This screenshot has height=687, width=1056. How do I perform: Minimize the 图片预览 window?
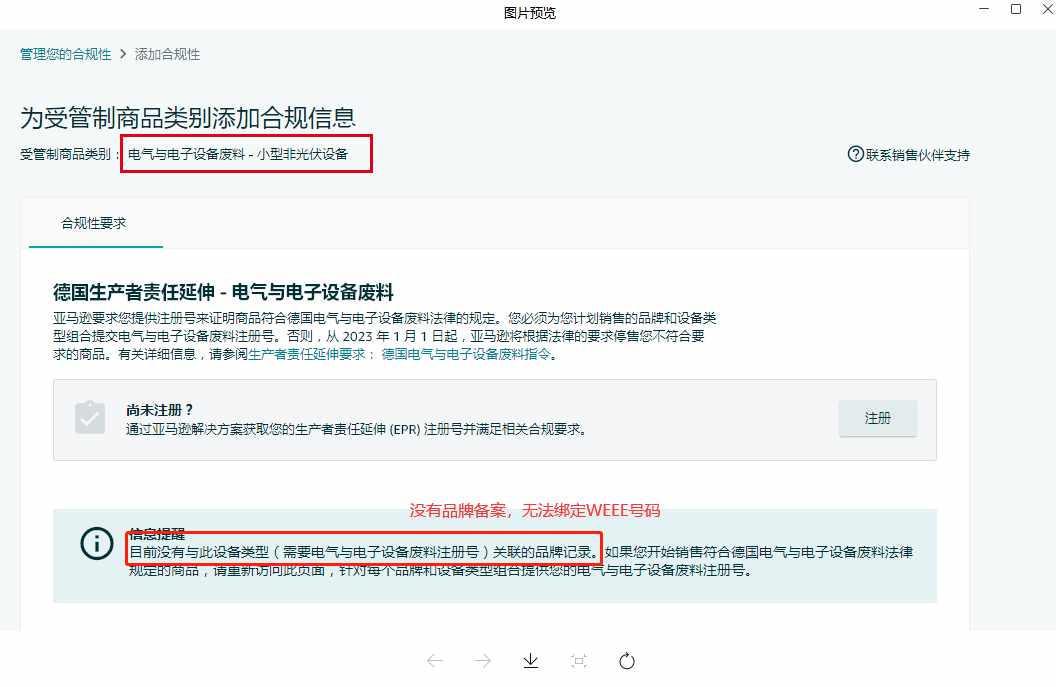(x=984, y=9)
